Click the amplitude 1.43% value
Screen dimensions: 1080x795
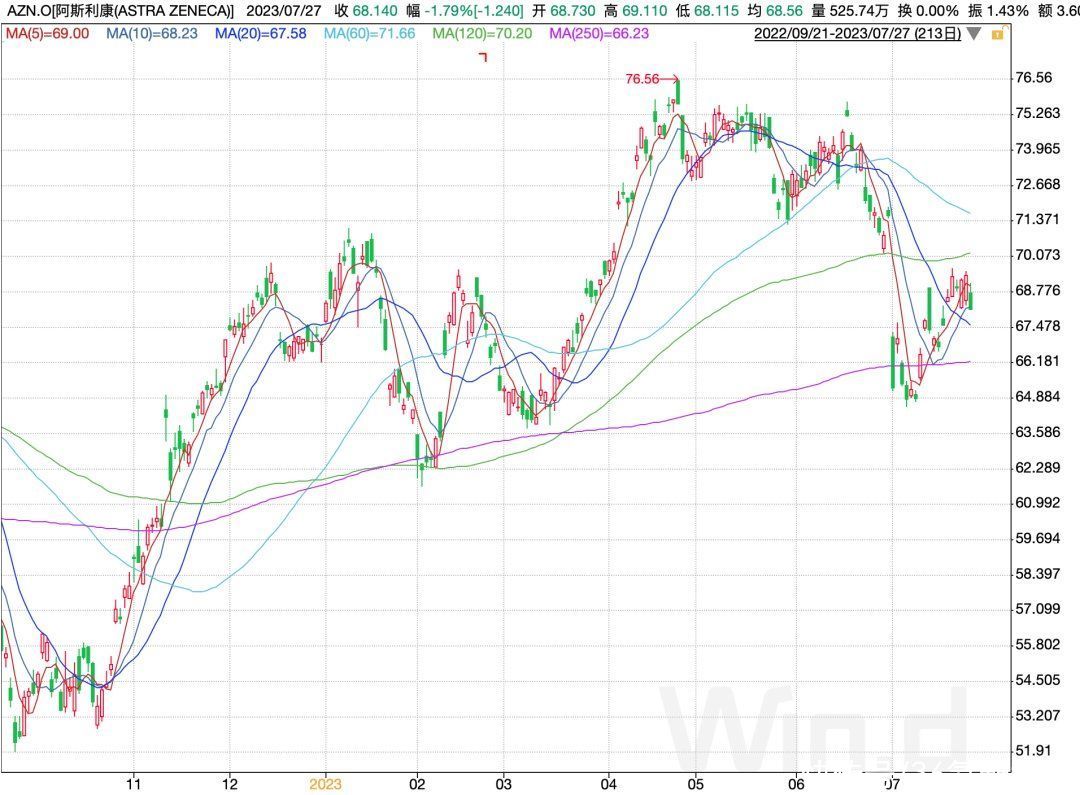pyautogui.click(x=1008, y=11)
